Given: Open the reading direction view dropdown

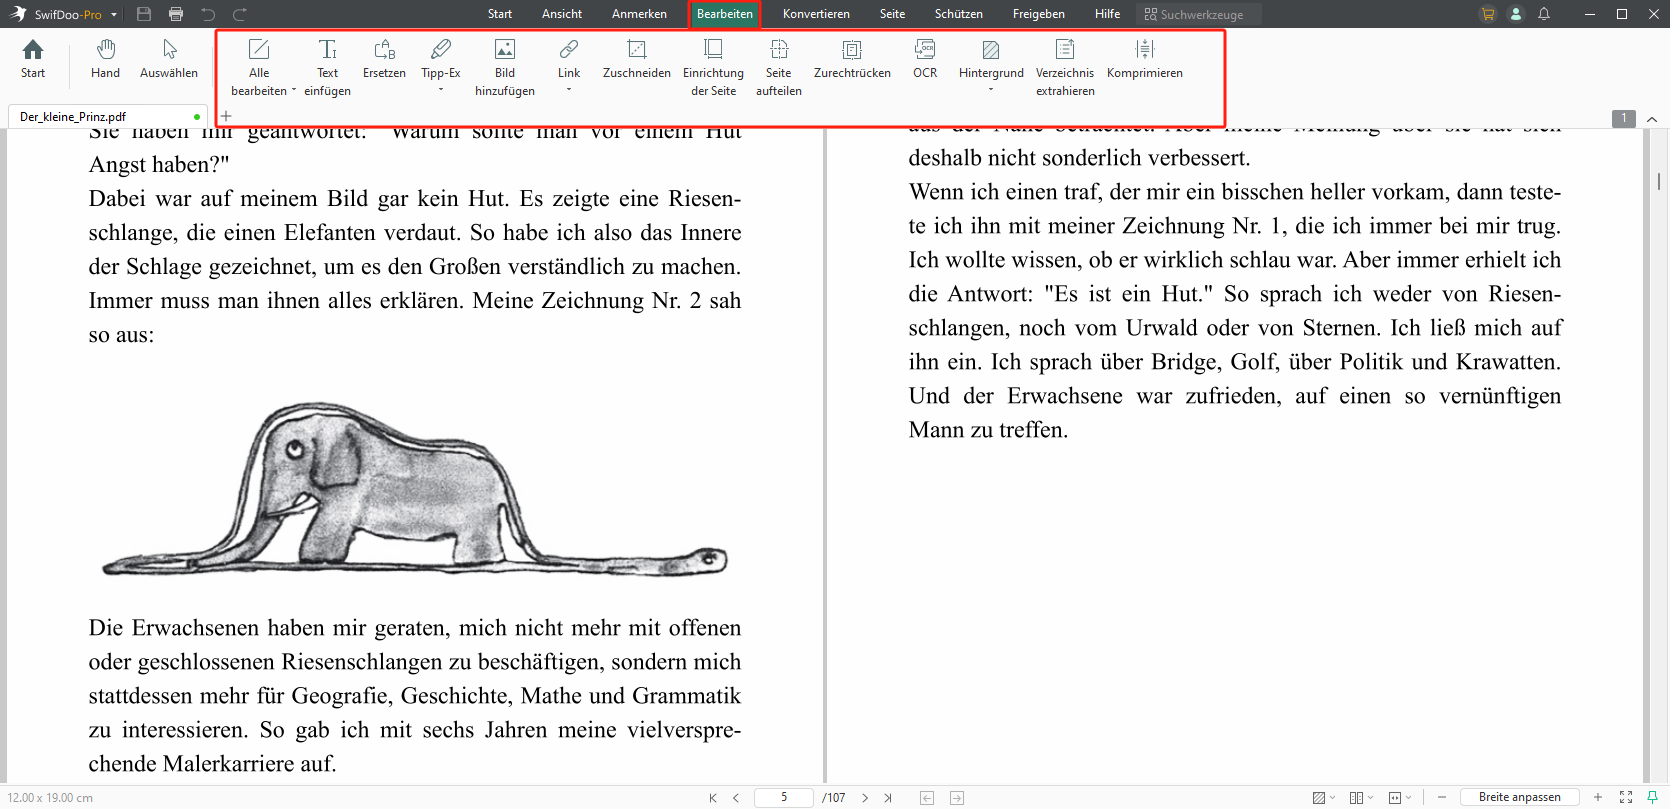Looking at the screenshot, I should 1400,797.
